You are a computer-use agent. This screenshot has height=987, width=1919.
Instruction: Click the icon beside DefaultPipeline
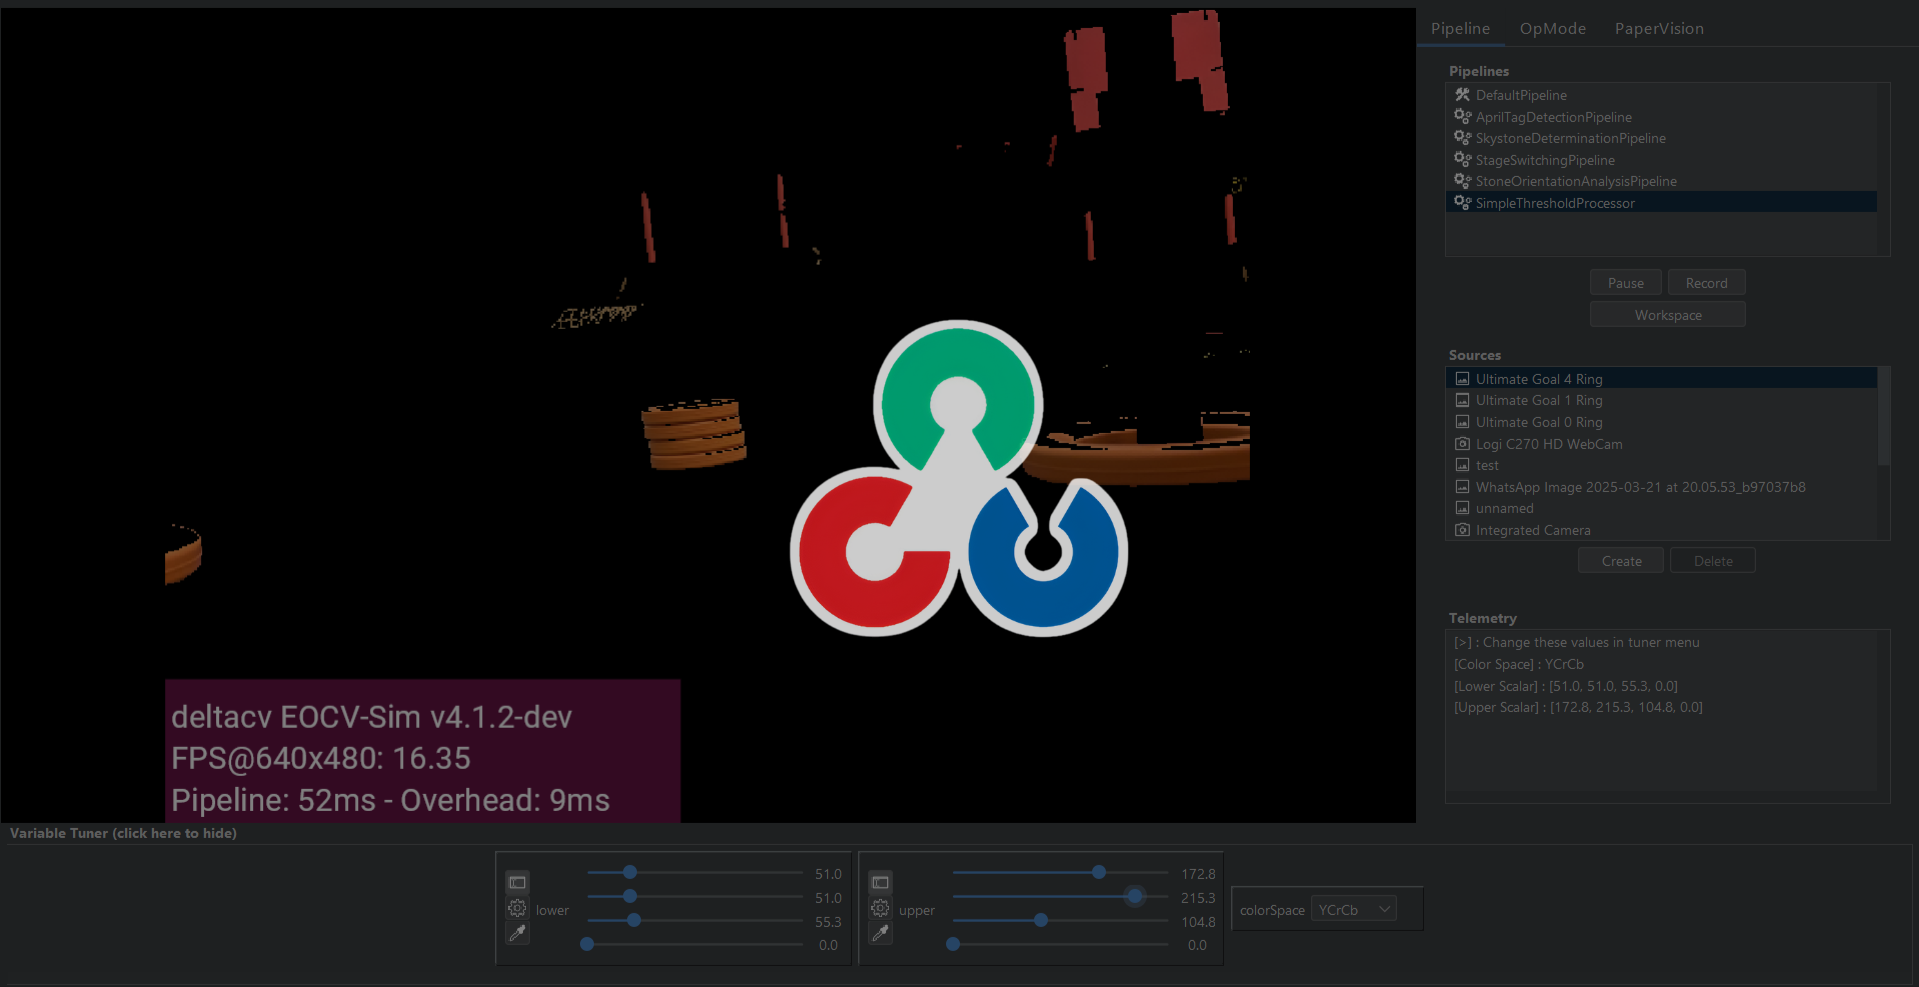pyautogui.click(x=1462, y=95)
